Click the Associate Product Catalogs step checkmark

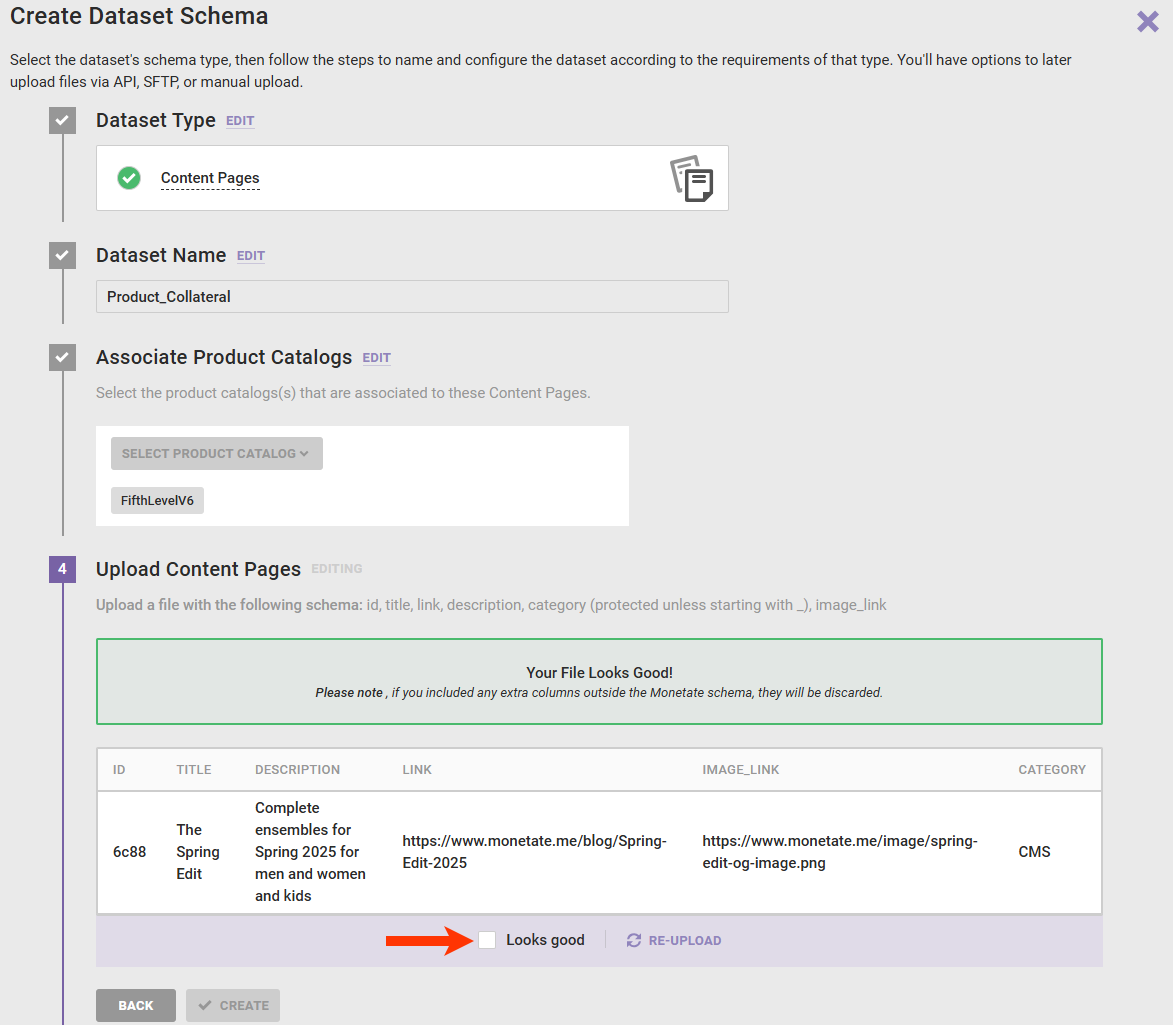[x=62, y=358]
